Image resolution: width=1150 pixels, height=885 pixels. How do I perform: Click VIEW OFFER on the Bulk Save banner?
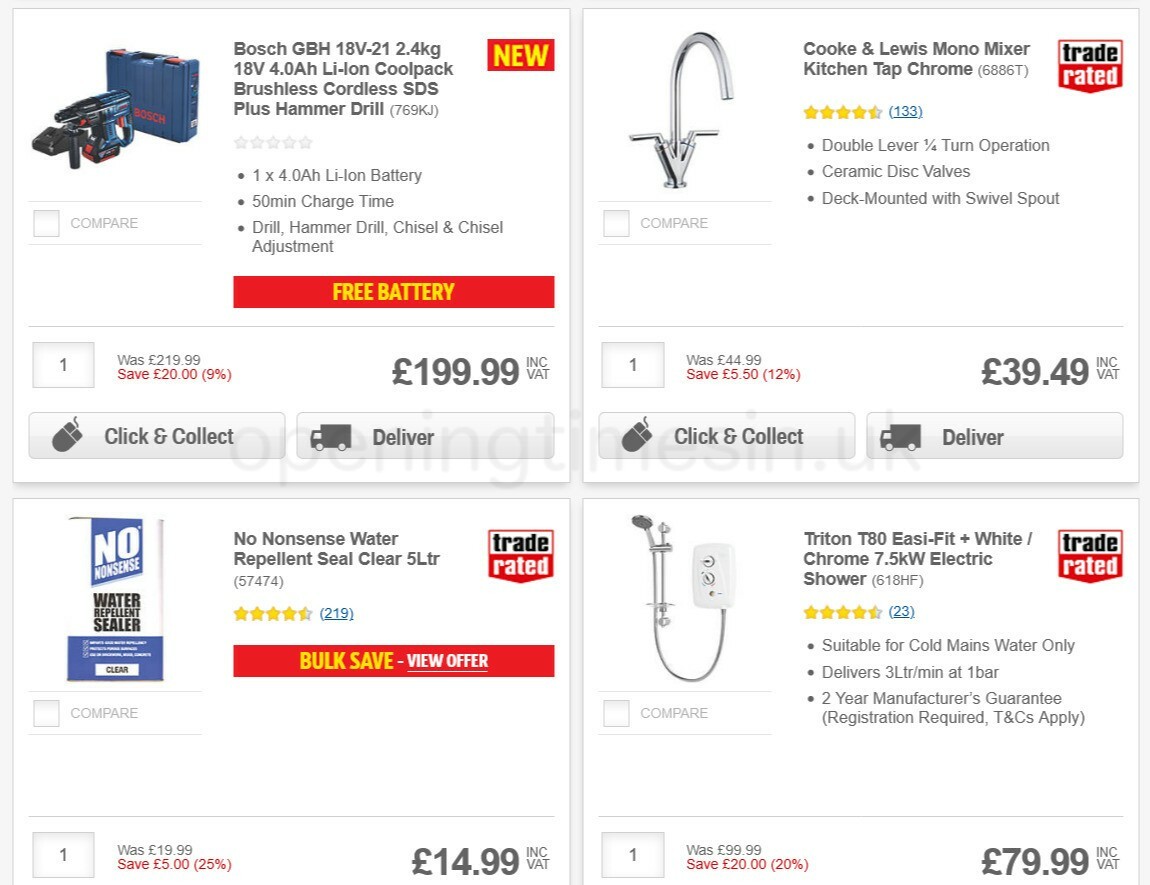pyautogui.click(x=447, y=661)
